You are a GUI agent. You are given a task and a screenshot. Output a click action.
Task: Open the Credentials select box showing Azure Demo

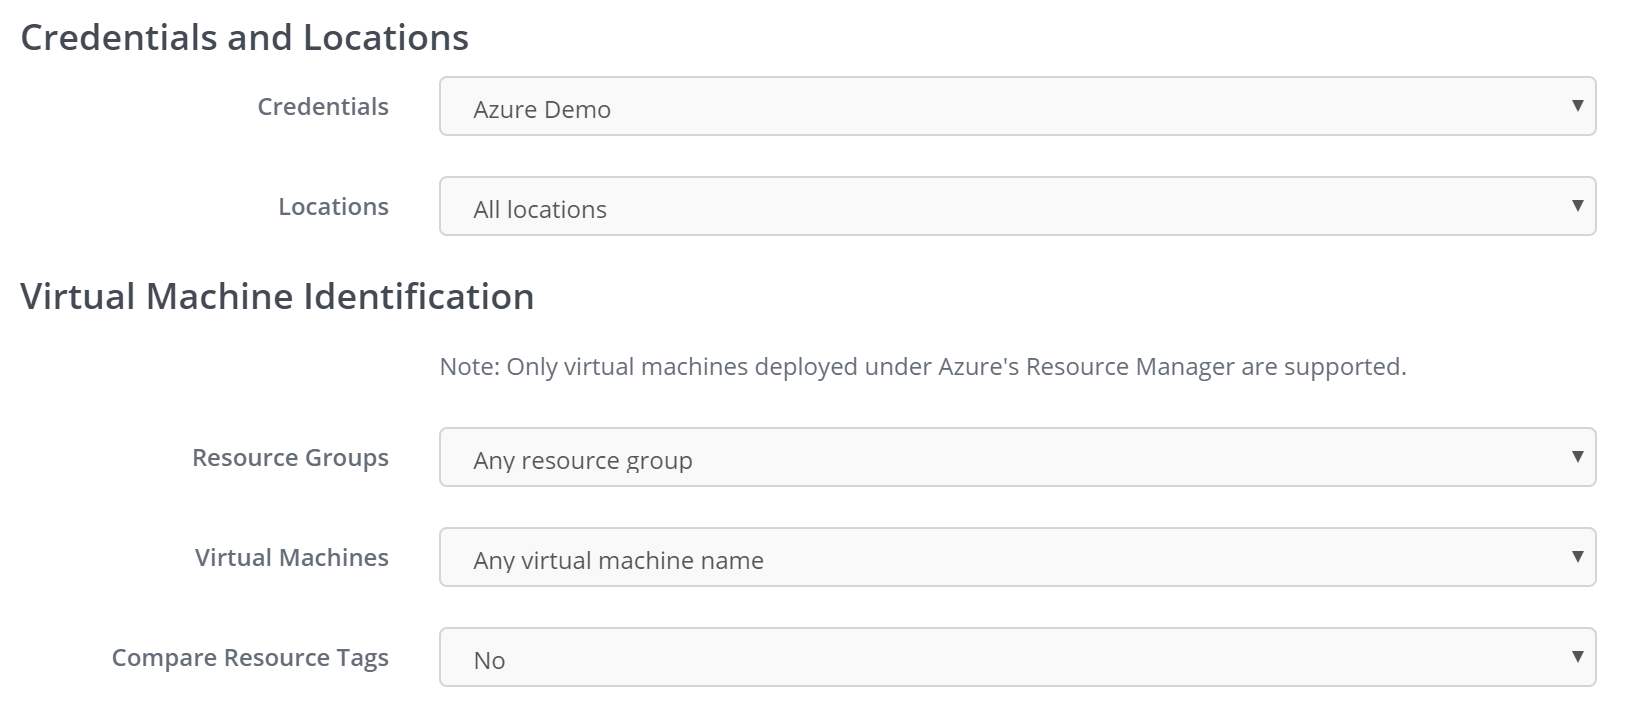coord(1016,106)
